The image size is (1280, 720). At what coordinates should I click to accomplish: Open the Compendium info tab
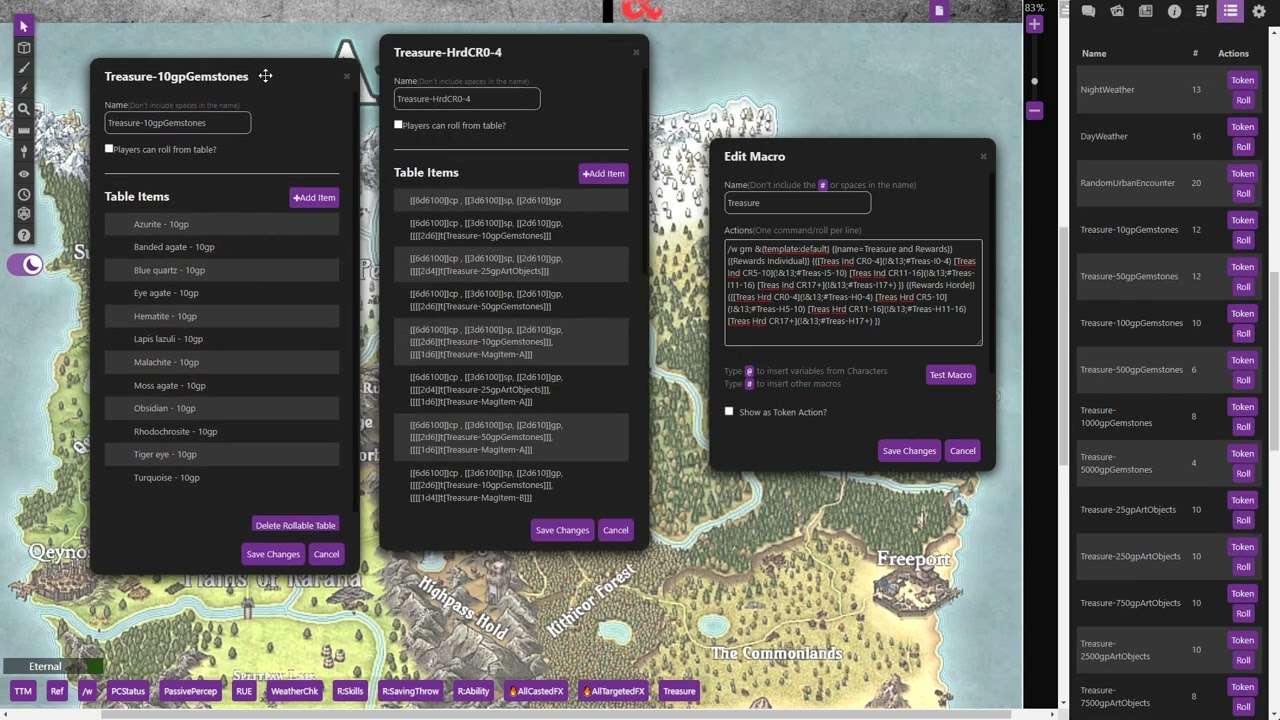tap(1174, 11)
